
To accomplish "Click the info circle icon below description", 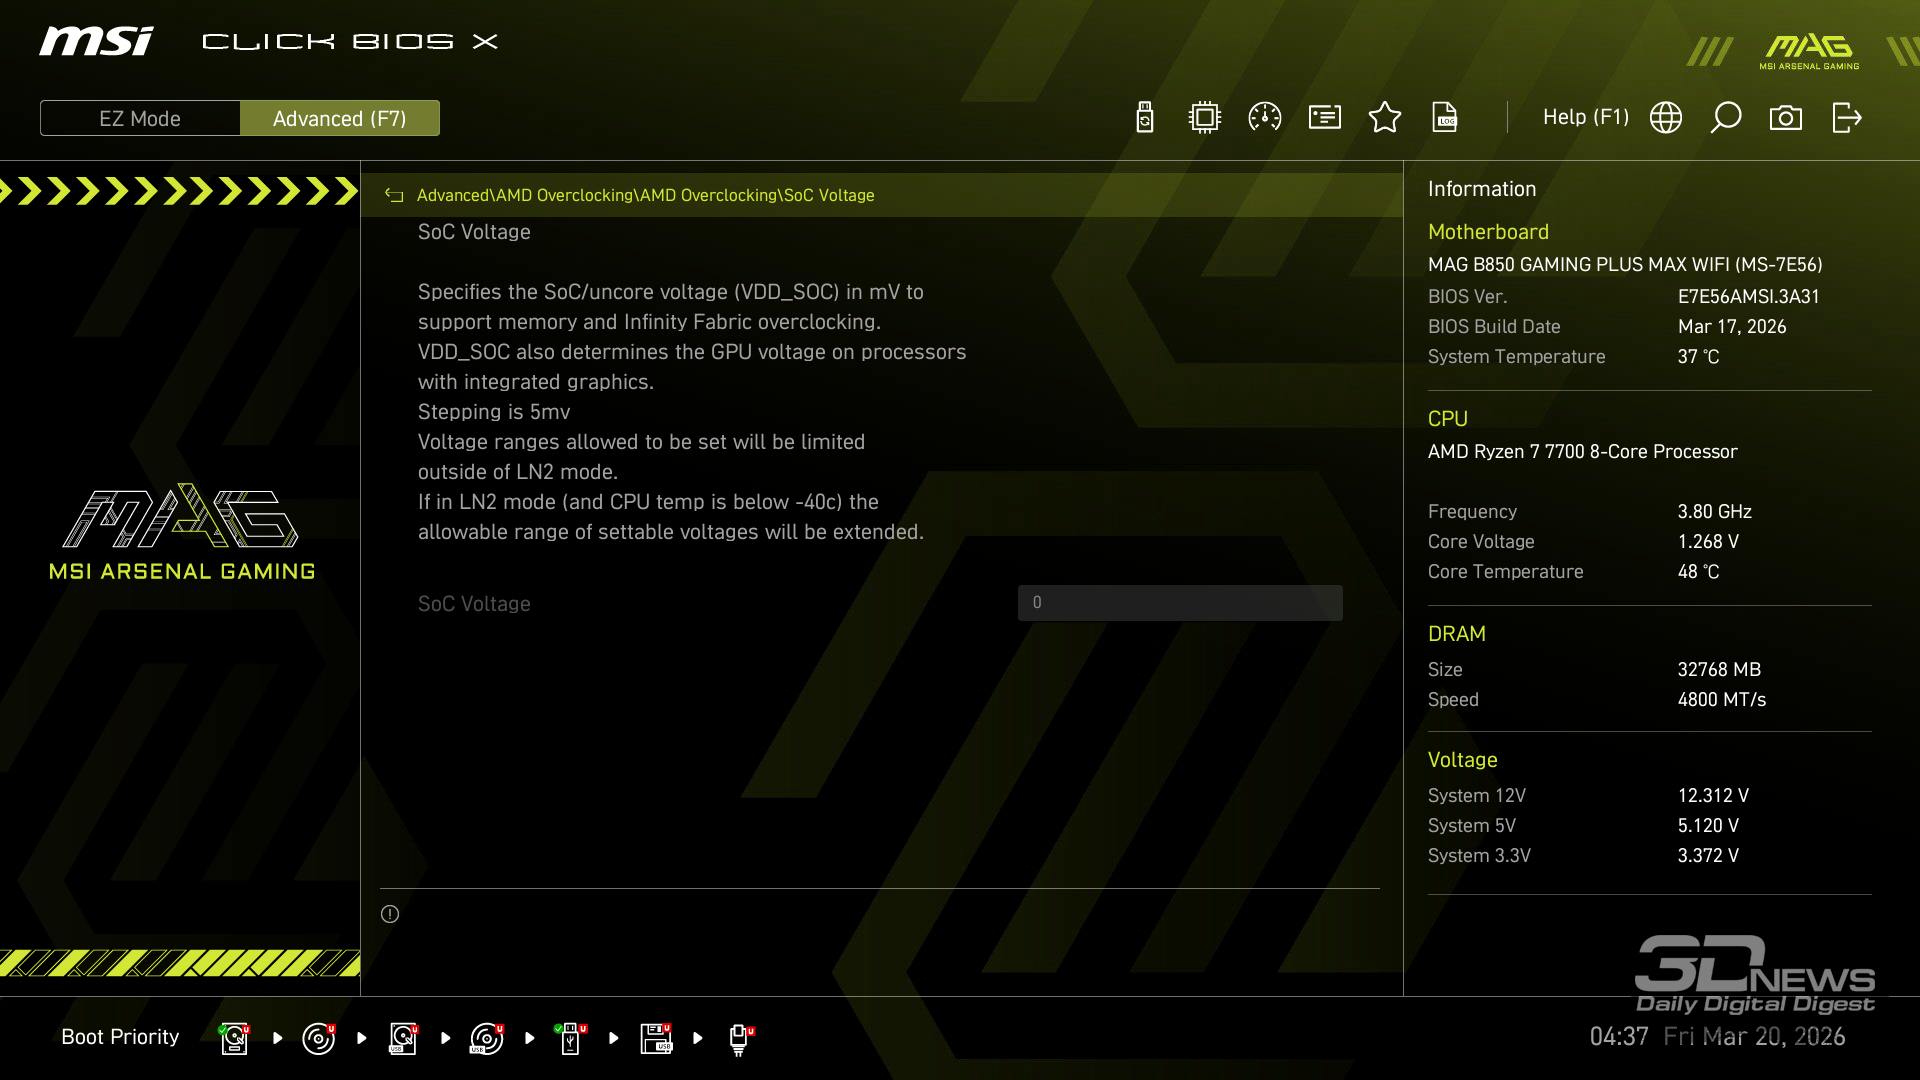I will point(390,914).
